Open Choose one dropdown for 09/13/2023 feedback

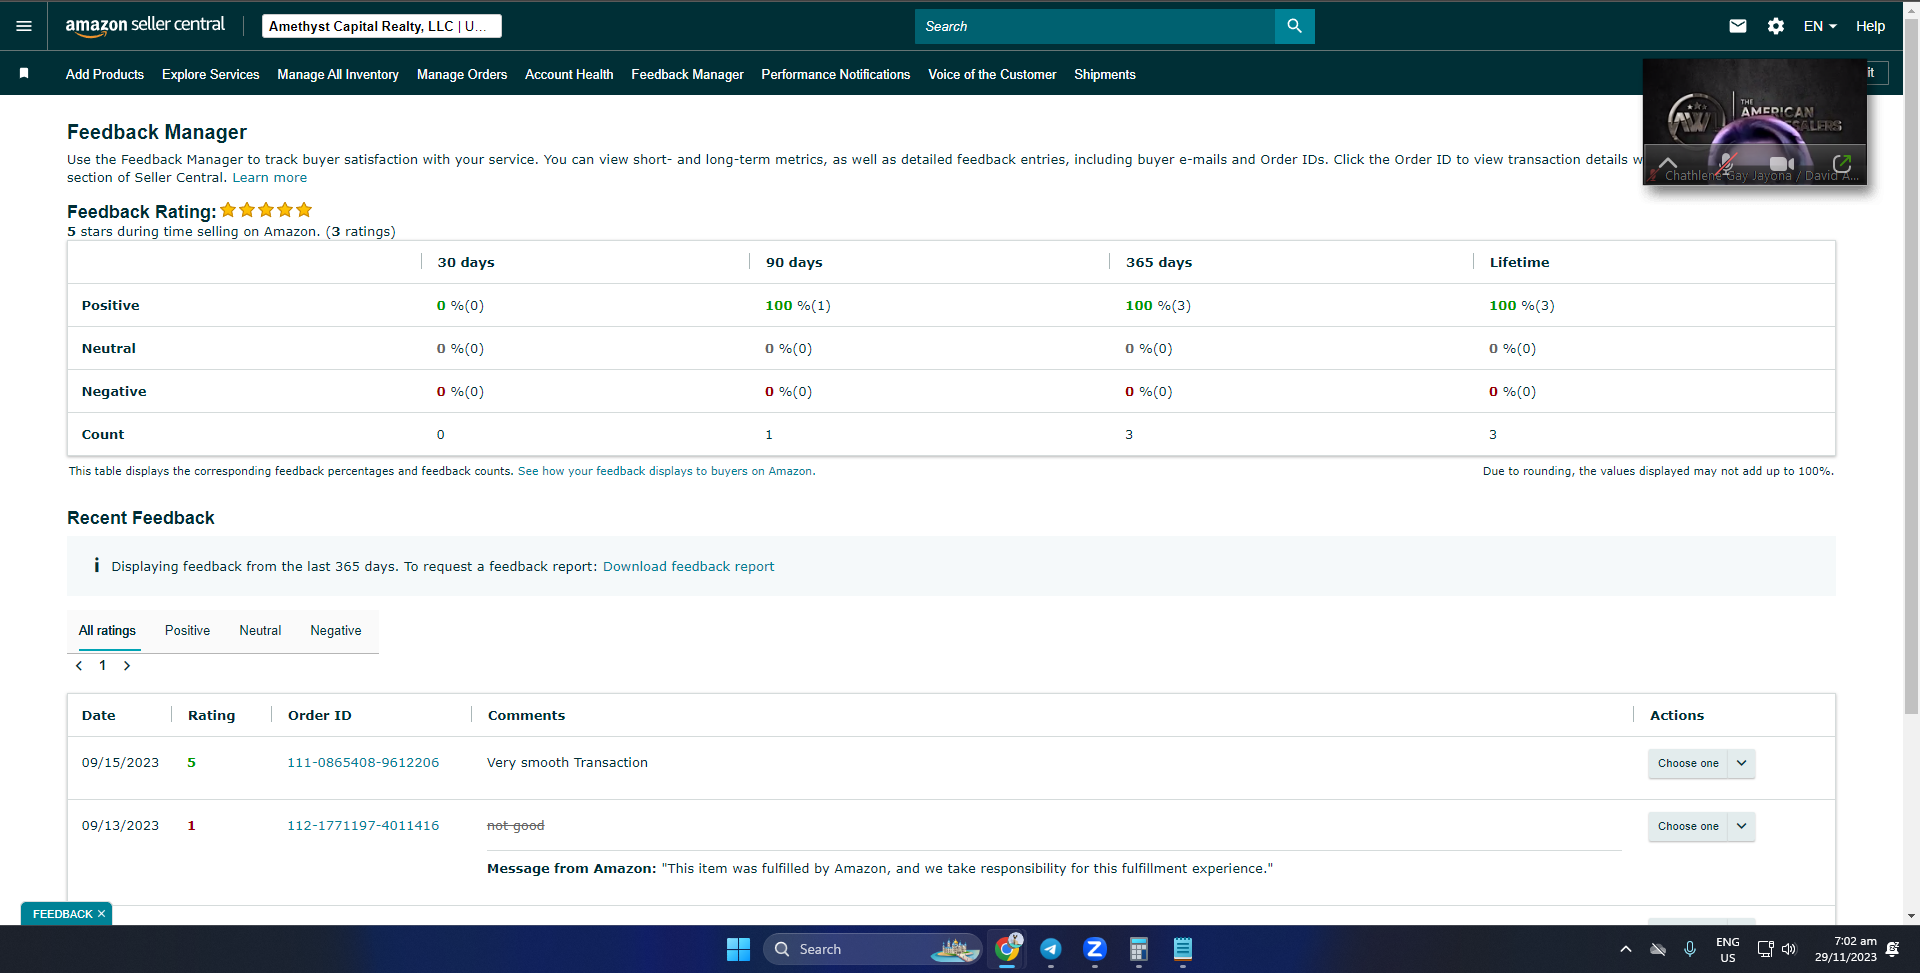[x=1701, y=826]
